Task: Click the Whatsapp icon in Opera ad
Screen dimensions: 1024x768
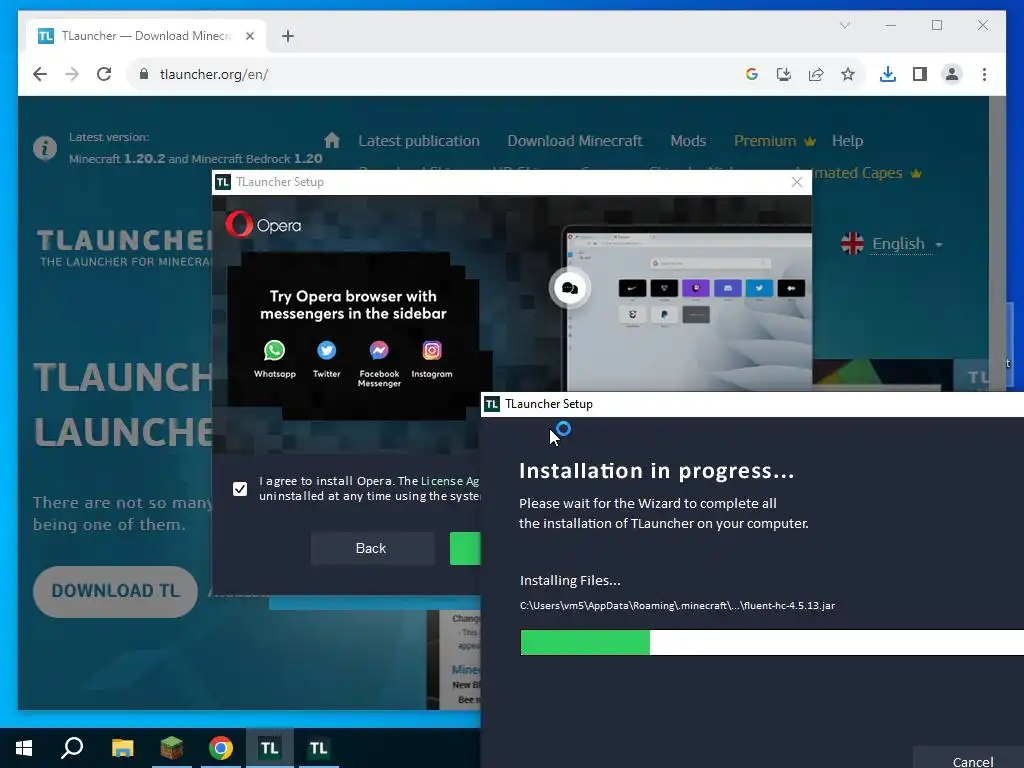Action: [x=274, y=351]
